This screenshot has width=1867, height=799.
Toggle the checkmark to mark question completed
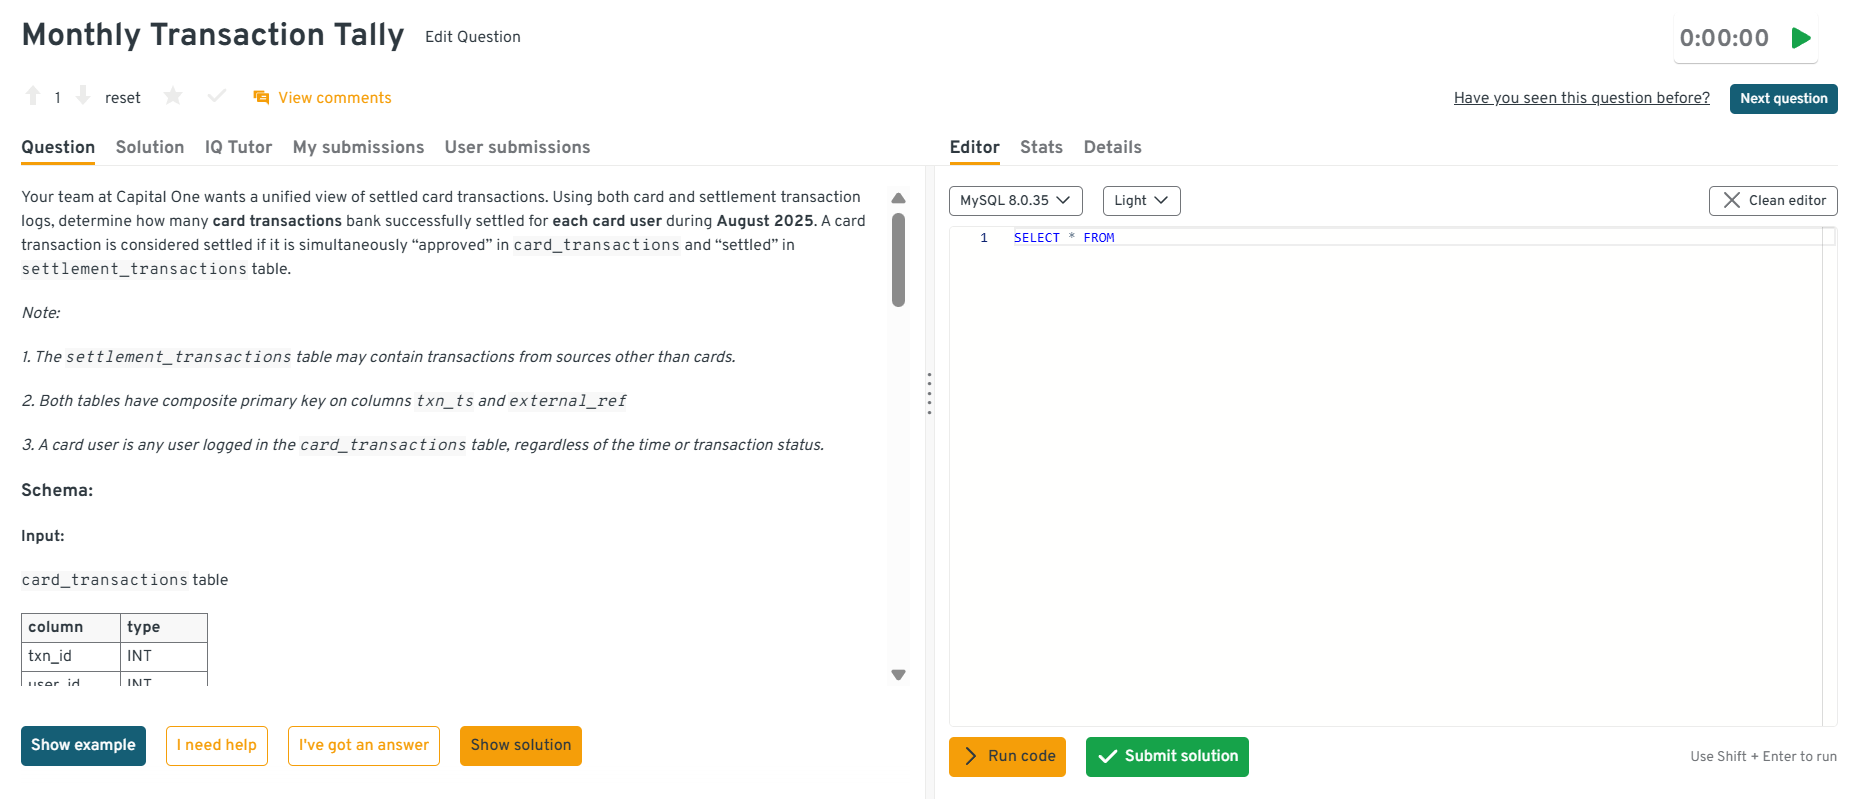pyautogui.click(x=216, y=96)
